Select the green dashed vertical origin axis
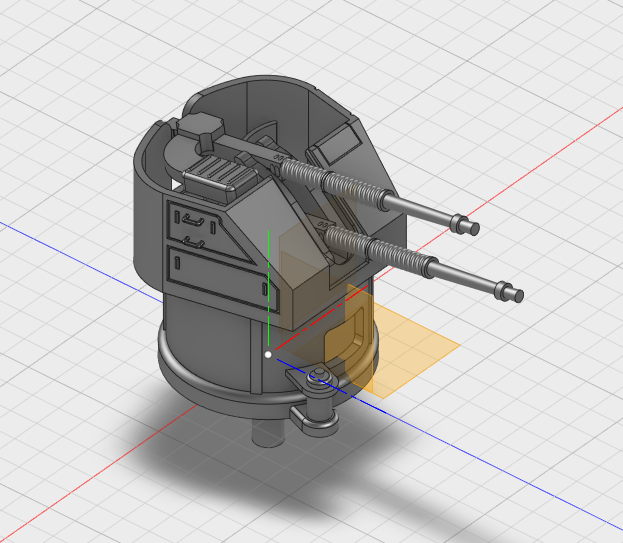Image resolution: width=623 pixels, height=543 pixels. (269, 288)
